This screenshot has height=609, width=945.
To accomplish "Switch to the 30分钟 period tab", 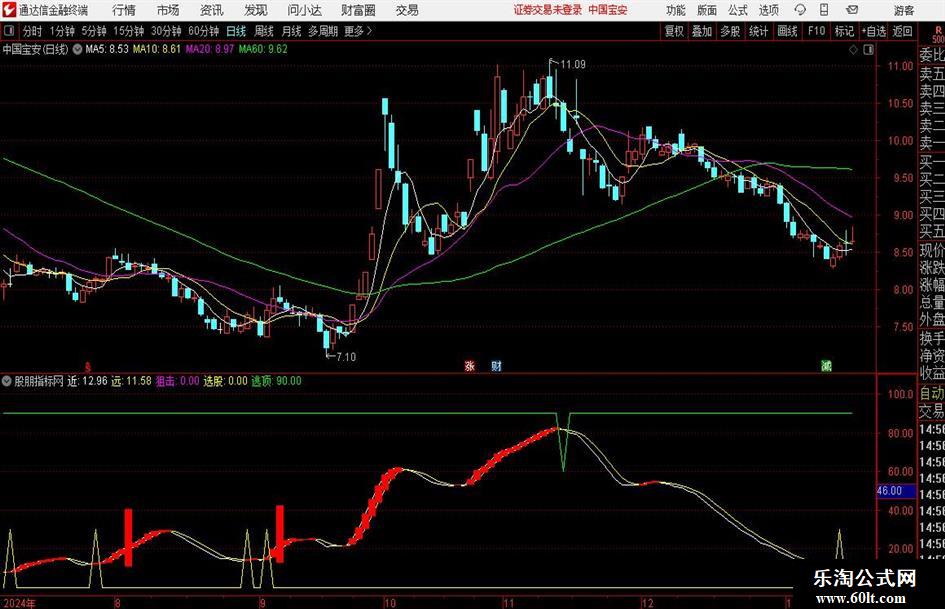I will point(166,31).
